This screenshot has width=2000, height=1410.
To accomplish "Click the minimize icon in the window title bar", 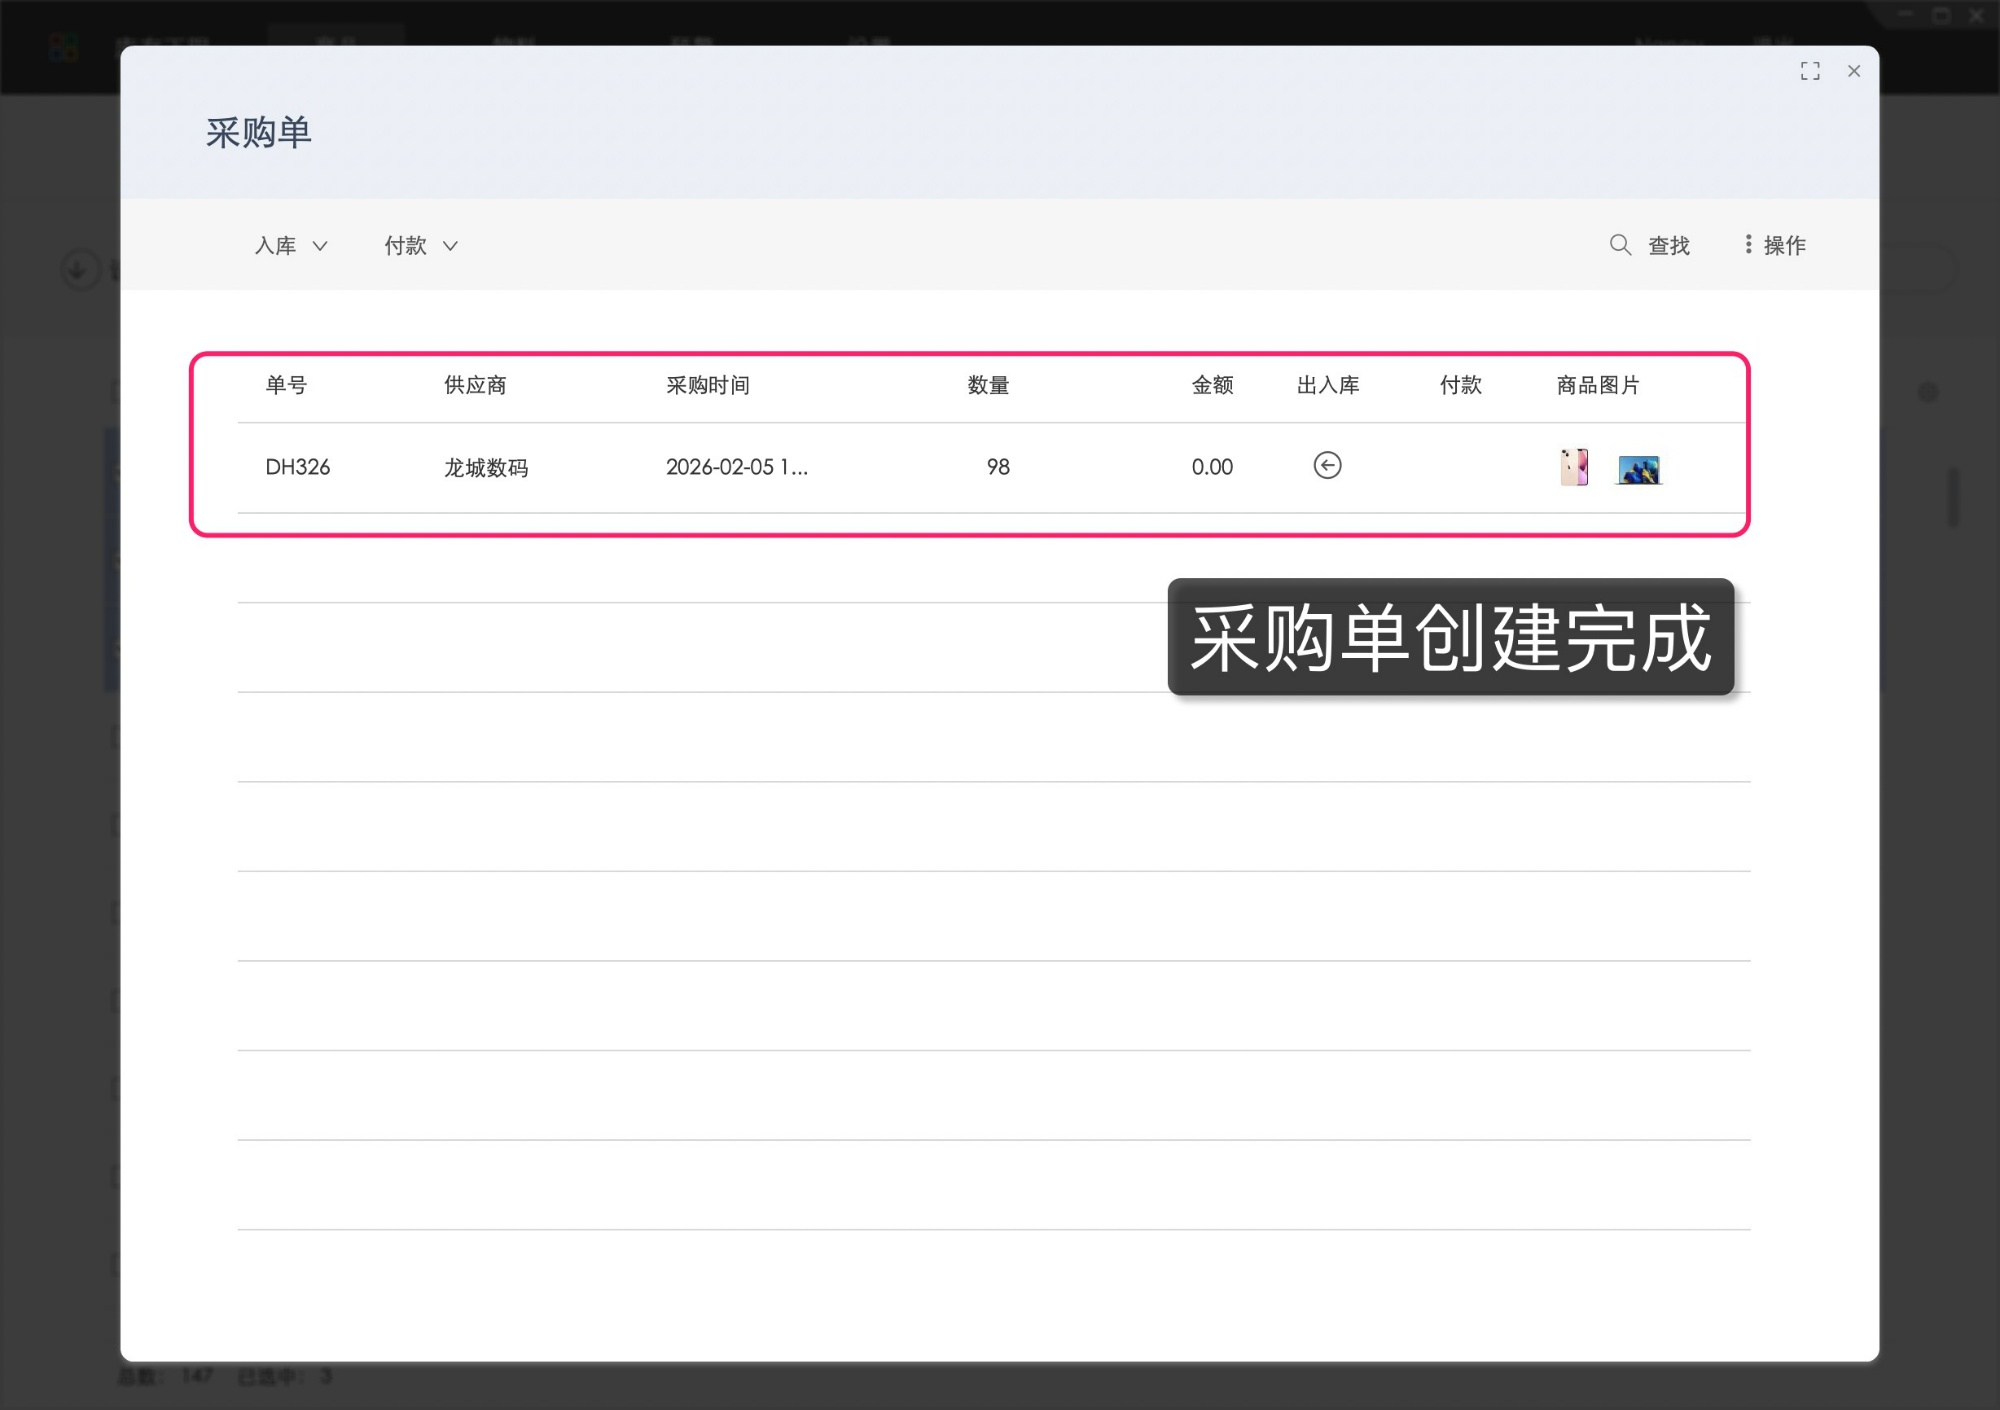I will pyautogui.click(x=1903, y=15).
